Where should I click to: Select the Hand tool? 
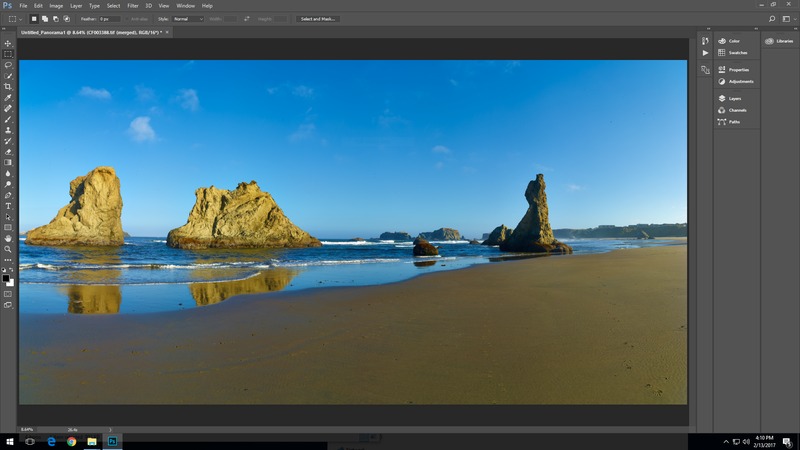point(8,238)
